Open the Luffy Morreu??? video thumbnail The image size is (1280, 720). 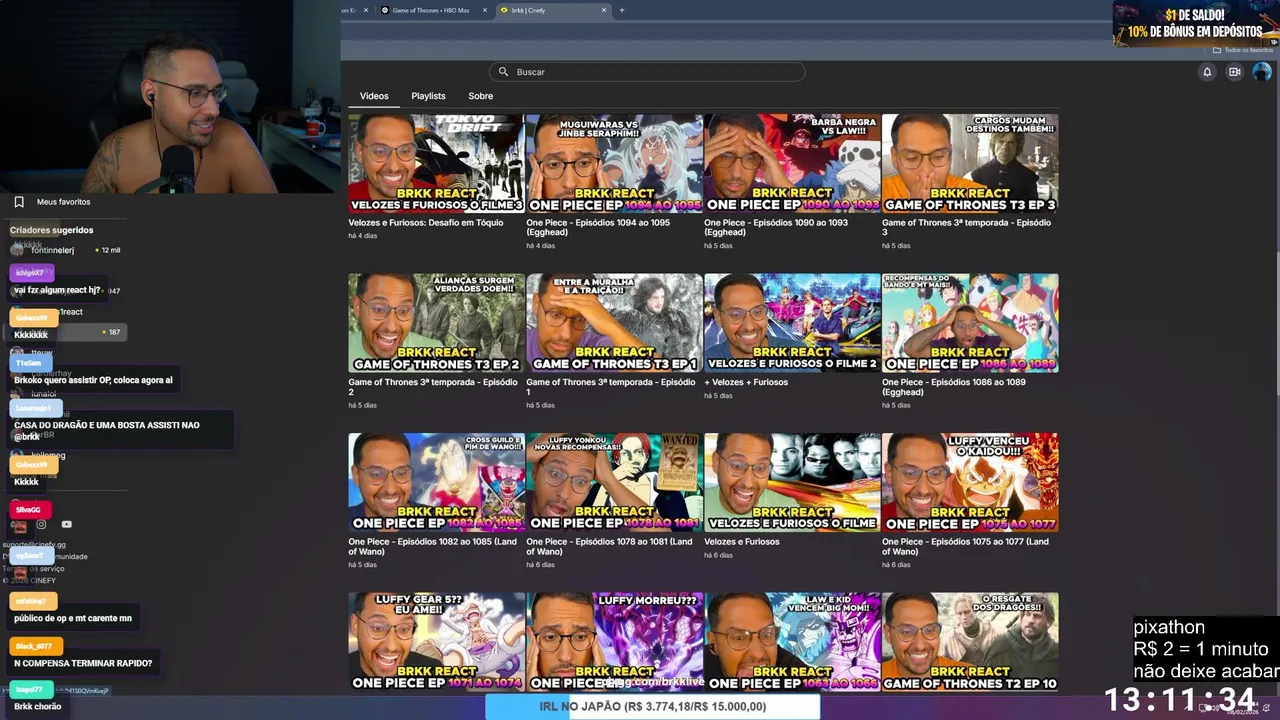614,642
